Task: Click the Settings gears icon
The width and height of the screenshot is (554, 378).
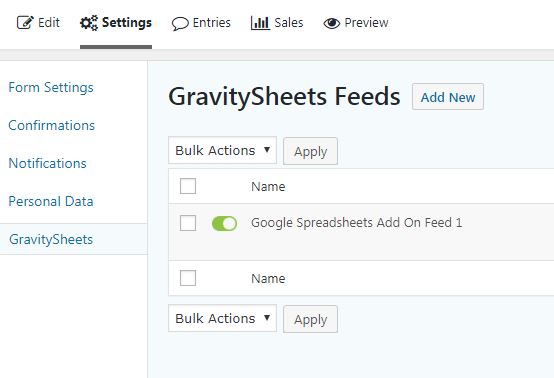Action: [89, 23]
